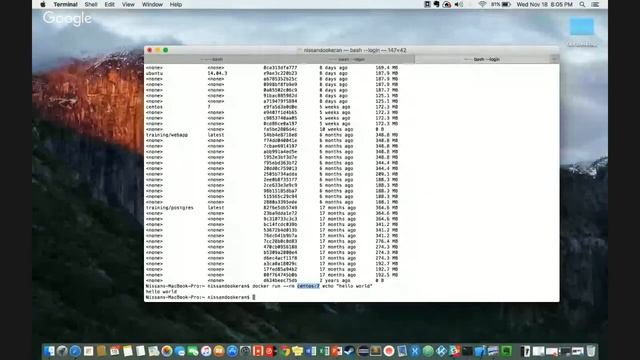Close the terminal window with red button

click(149, 50)
